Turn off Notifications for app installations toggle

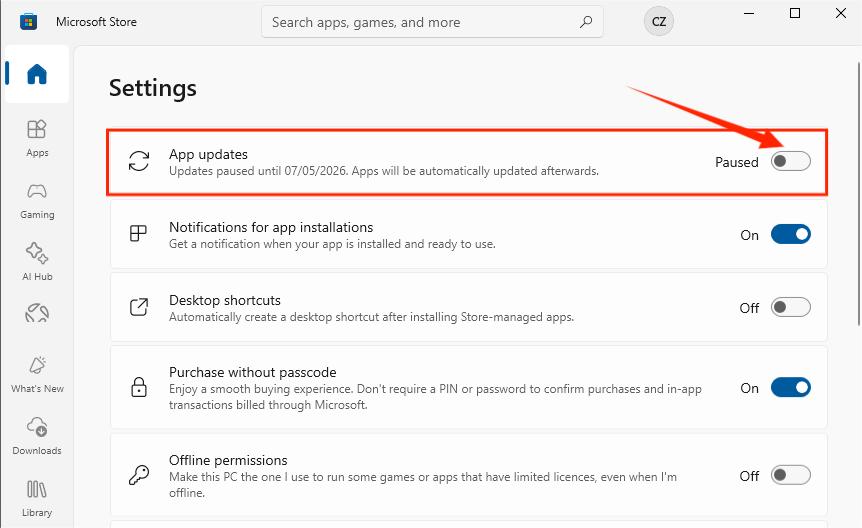click(791, 234)
